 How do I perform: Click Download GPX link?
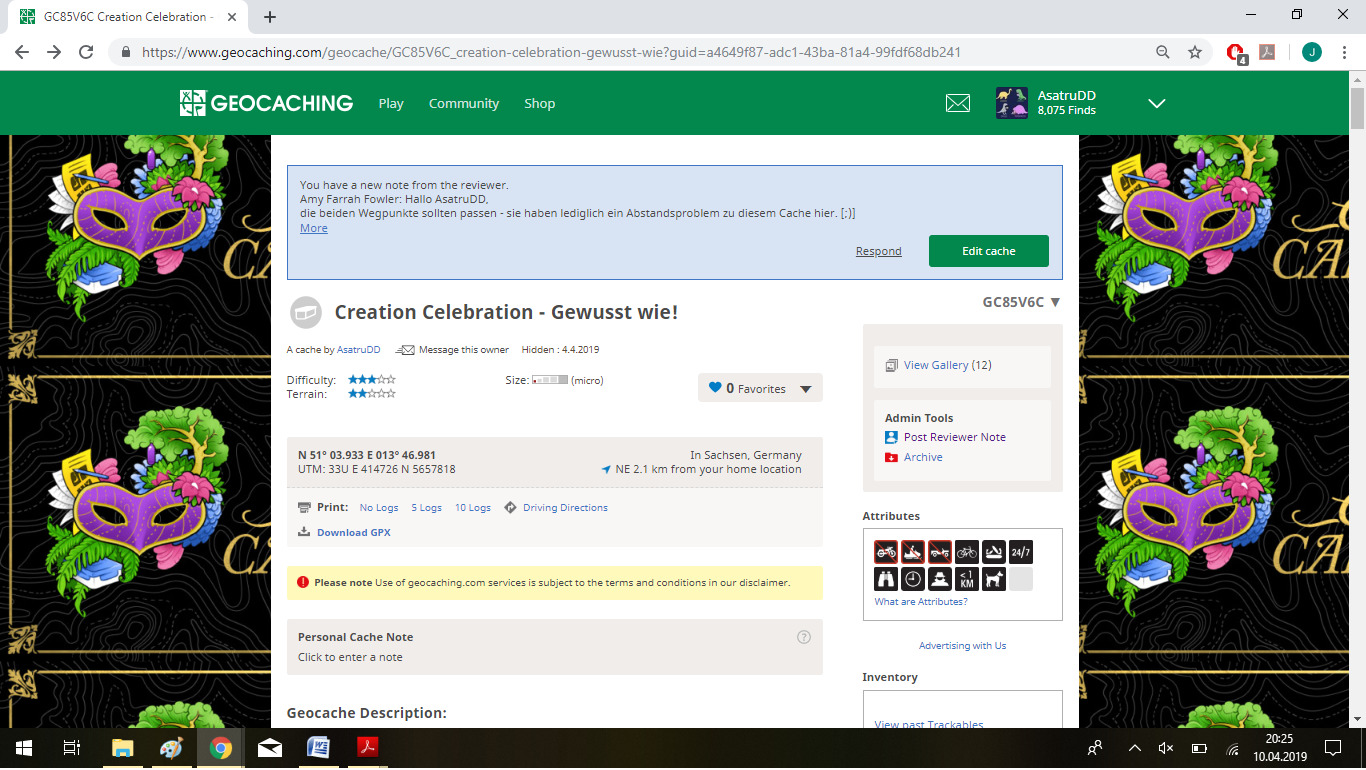point(354,532)
